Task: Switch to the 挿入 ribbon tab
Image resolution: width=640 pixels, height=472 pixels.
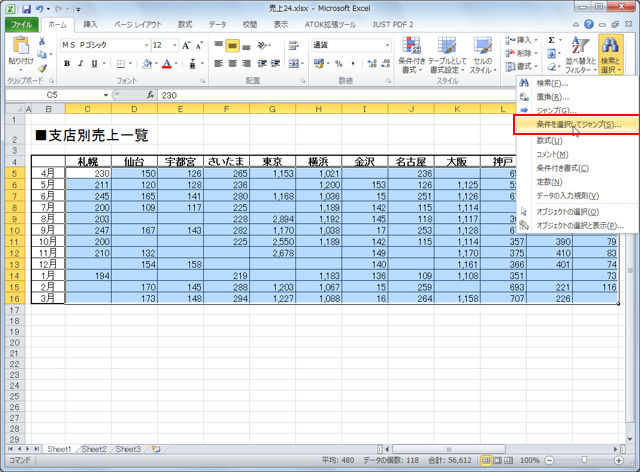Action: pyautogui.click(x=90, y=24)
